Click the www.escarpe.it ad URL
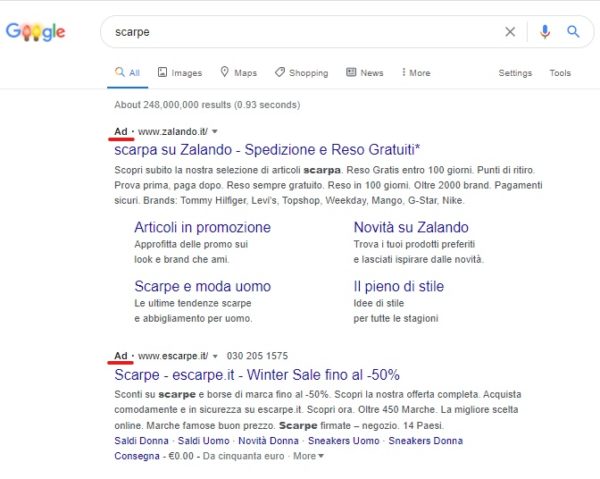This screenshot has height=479, width=600. point(173,356)
